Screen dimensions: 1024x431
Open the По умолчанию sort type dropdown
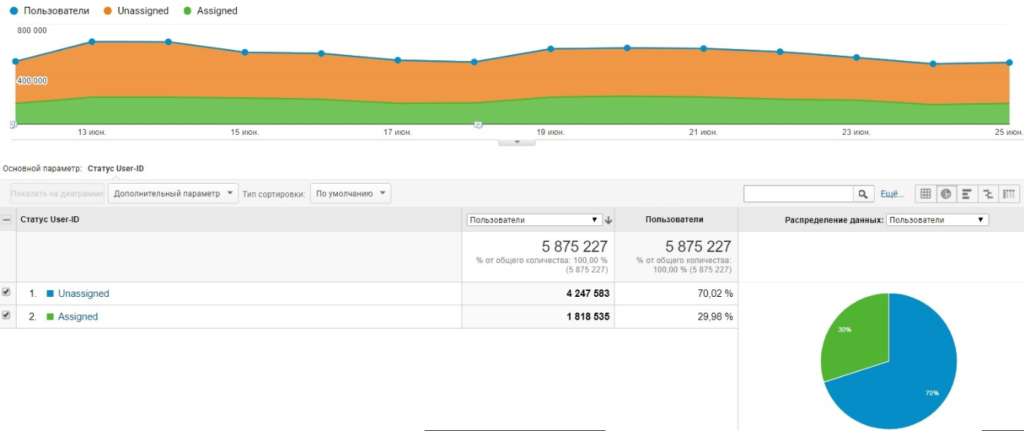(x=349, y=193)
